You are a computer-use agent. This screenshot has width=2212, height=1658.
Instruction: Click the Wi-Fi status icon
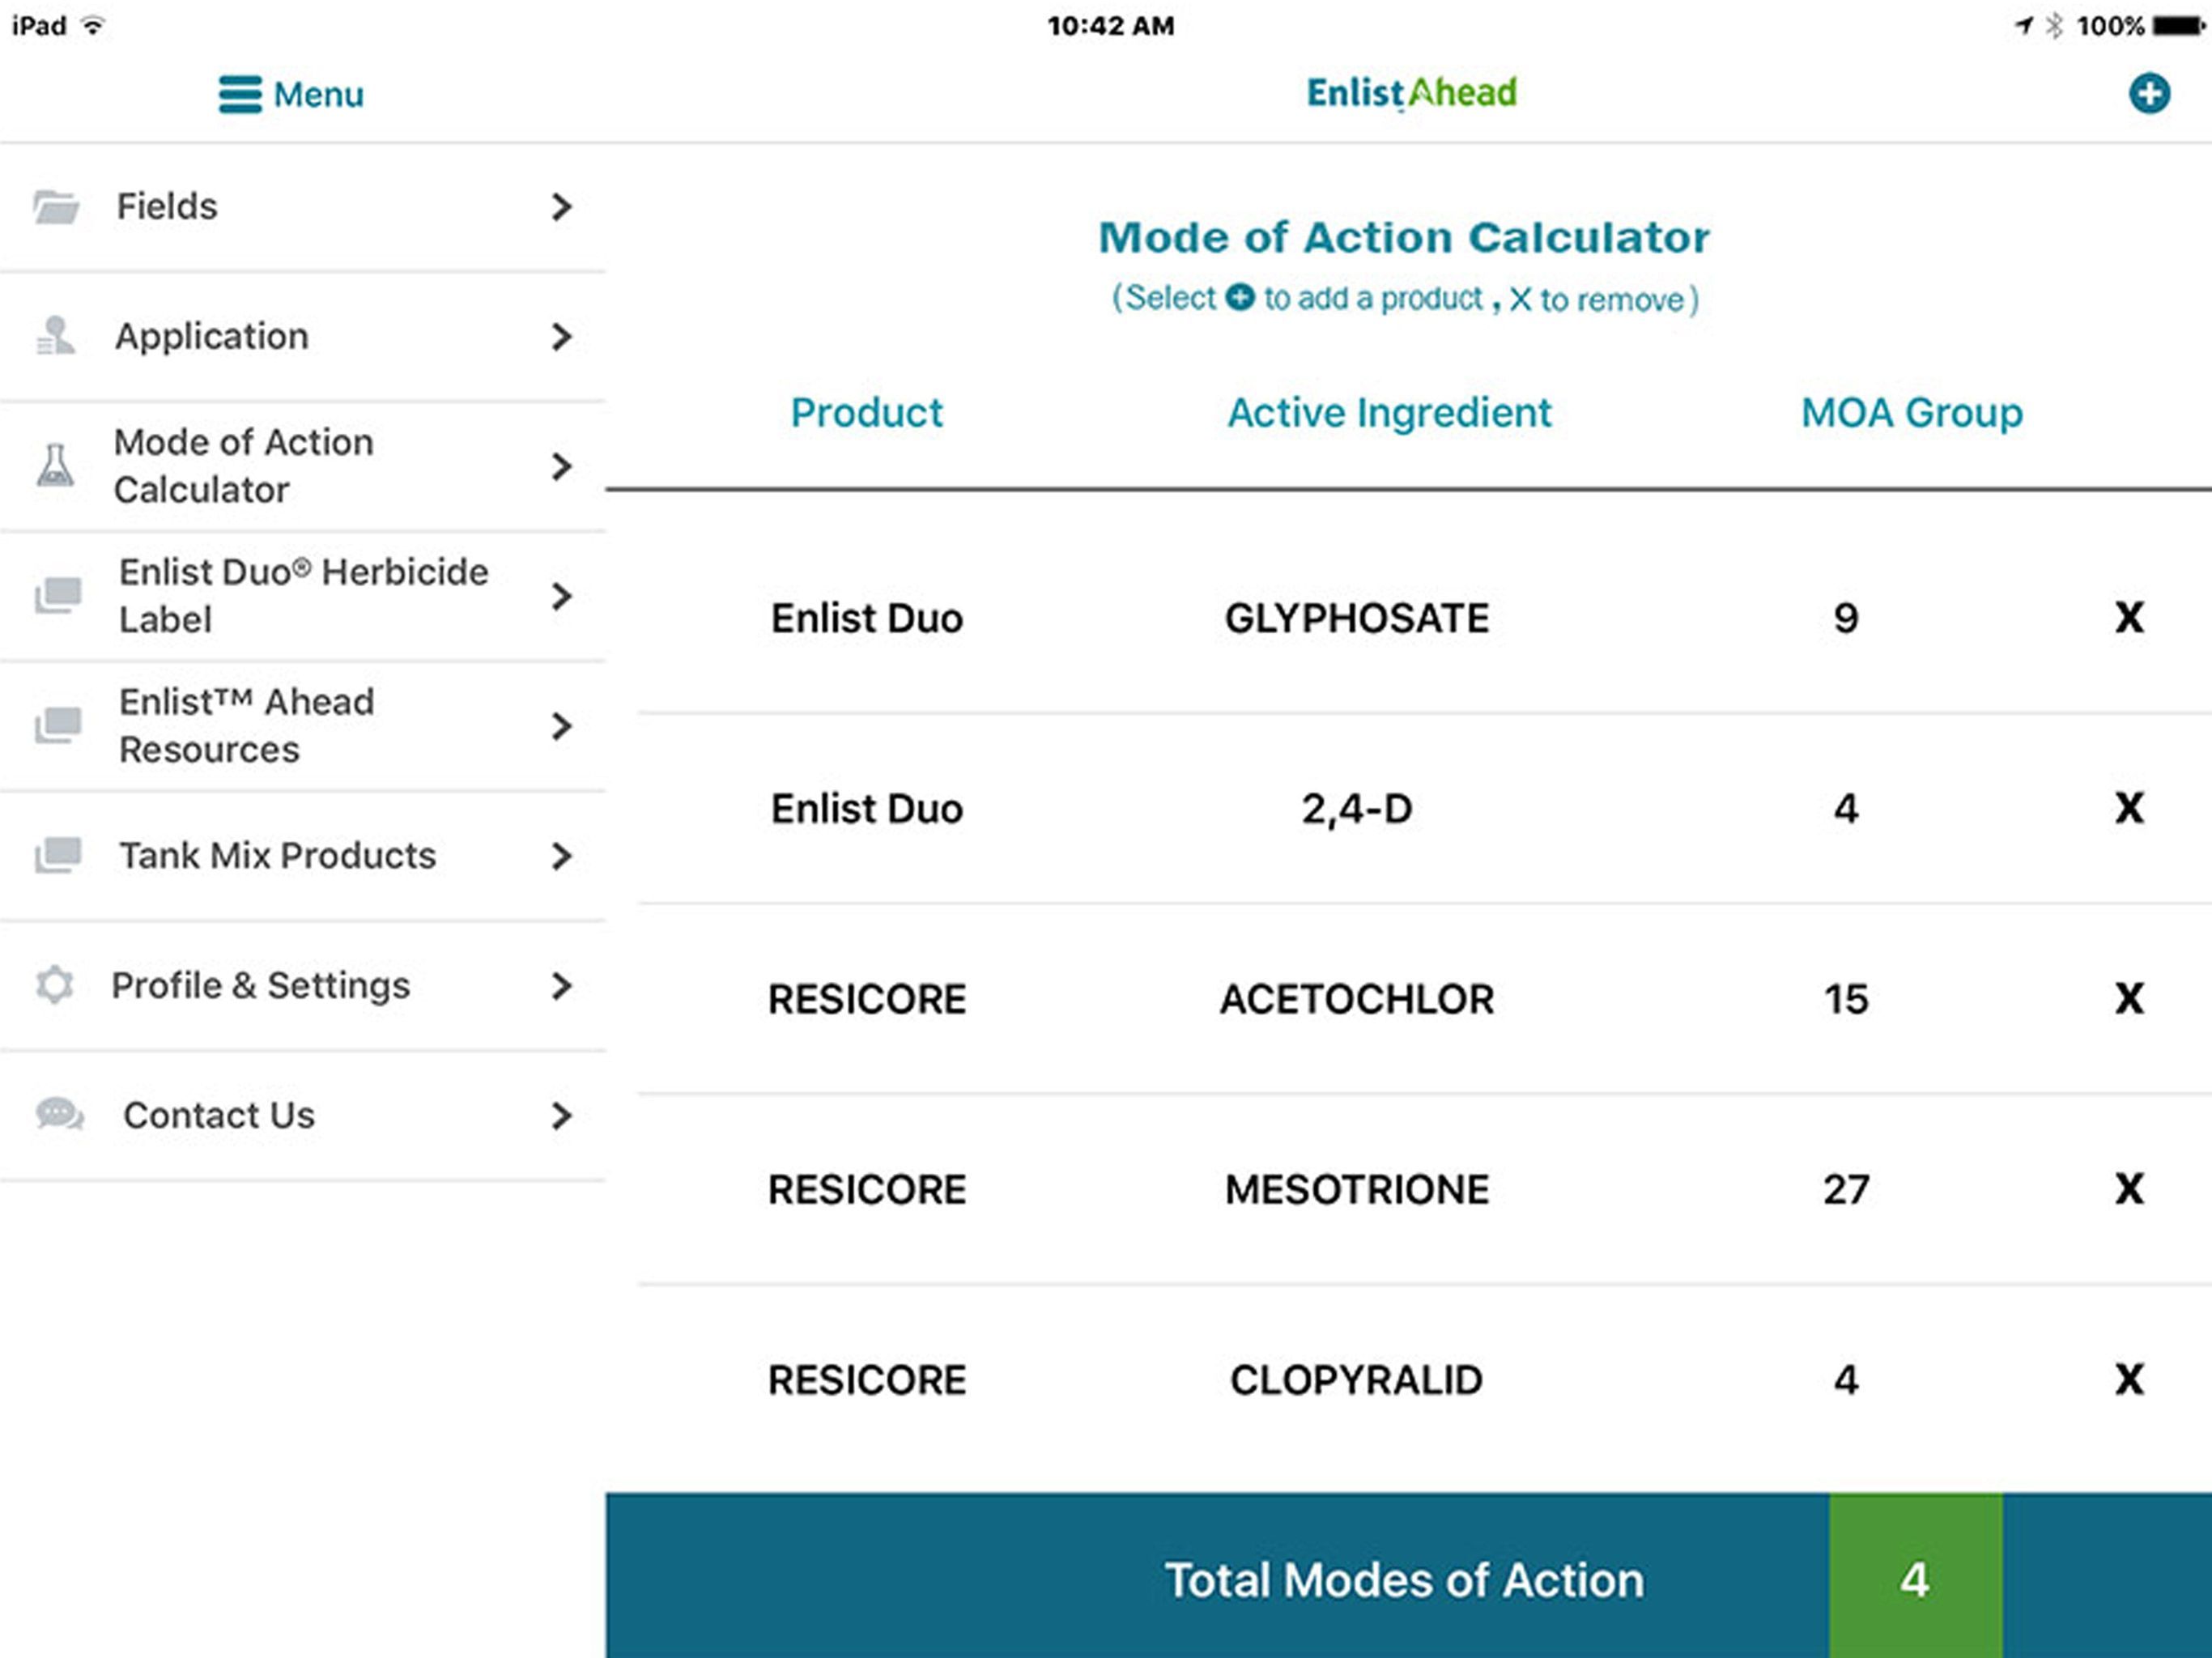pyautogui.click(x=93, y=26)
